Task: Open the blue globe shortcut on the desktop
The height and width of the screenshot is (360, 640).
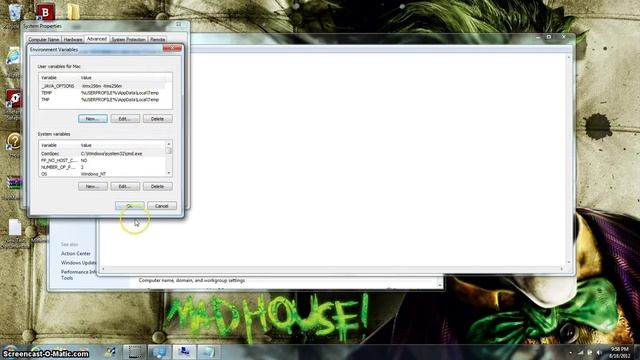Action: coord(13,56)
